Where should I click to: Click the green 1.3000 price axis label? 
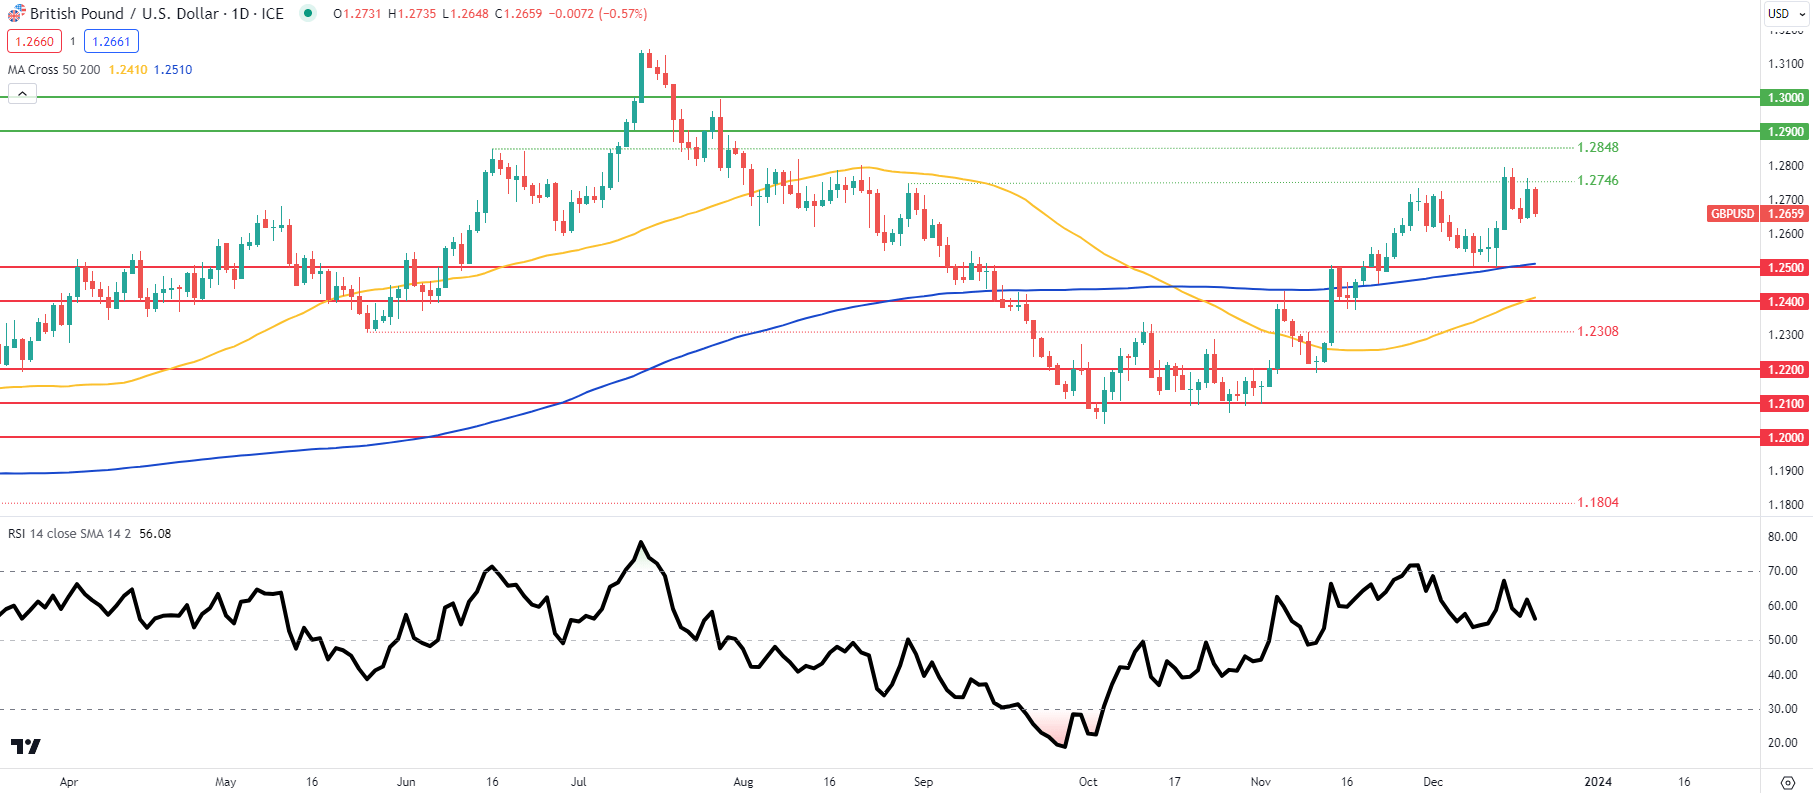(x=1786, y=98)
